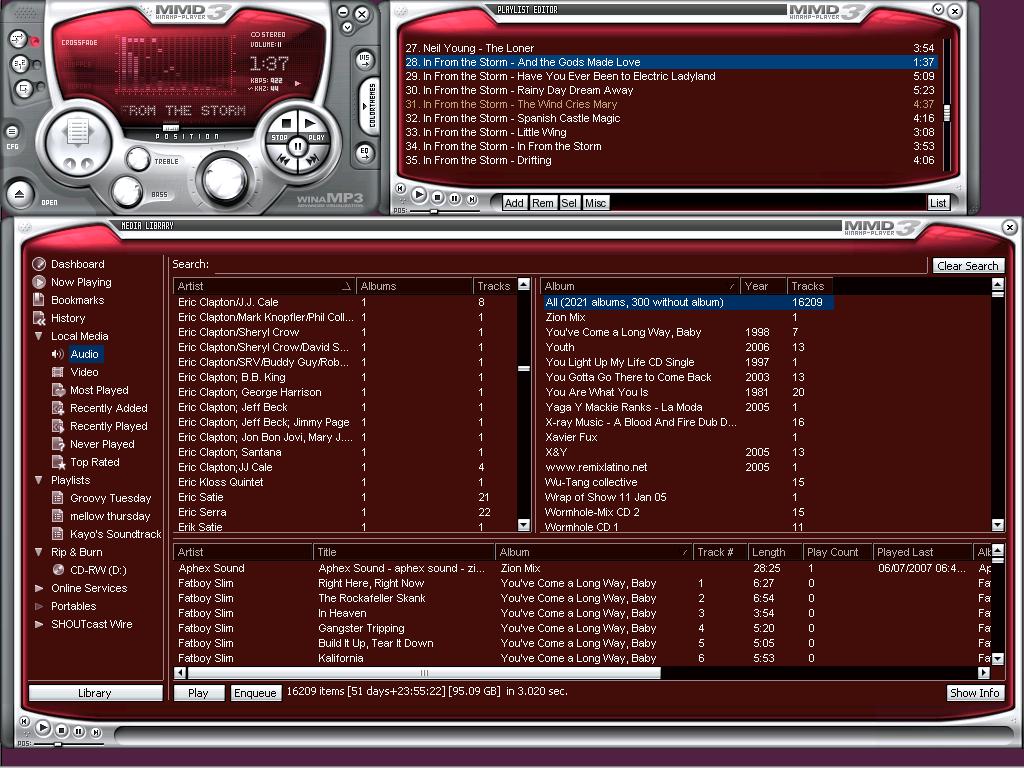Select playlist track "Spanish Castle Magic"

click(671, 118)
